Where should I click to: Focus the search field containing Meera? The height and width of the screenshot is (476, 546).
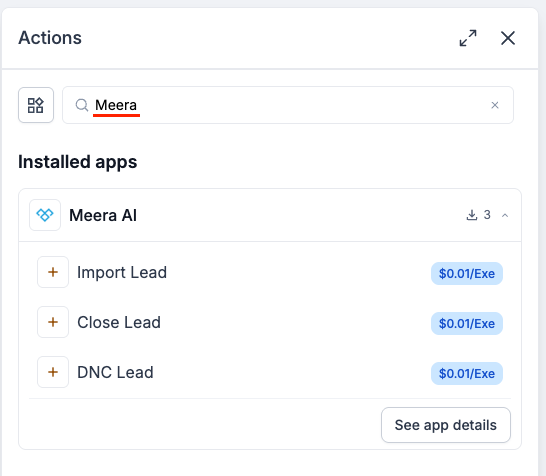288,105
